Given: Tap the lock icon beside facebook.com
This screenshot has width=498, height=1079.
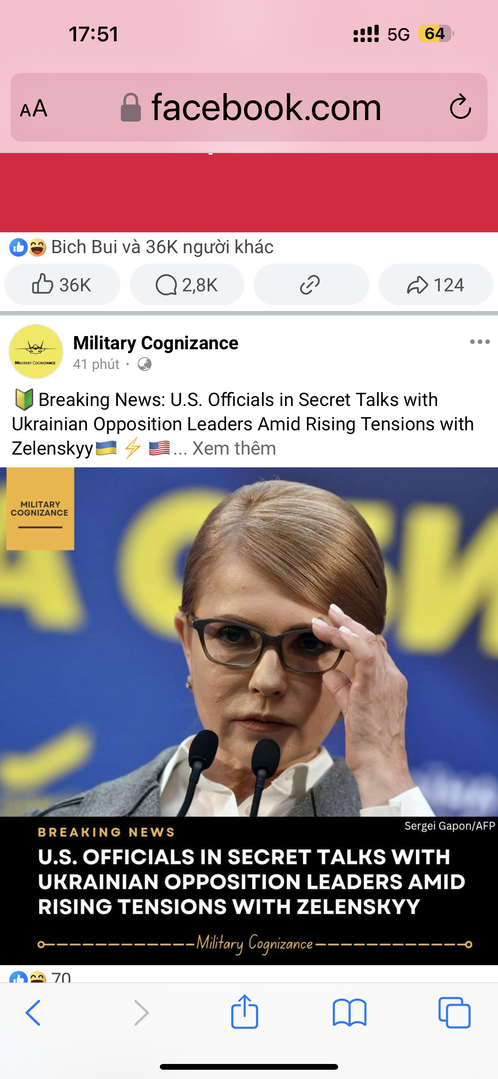Looking at the screenshot, I should 131,108.
